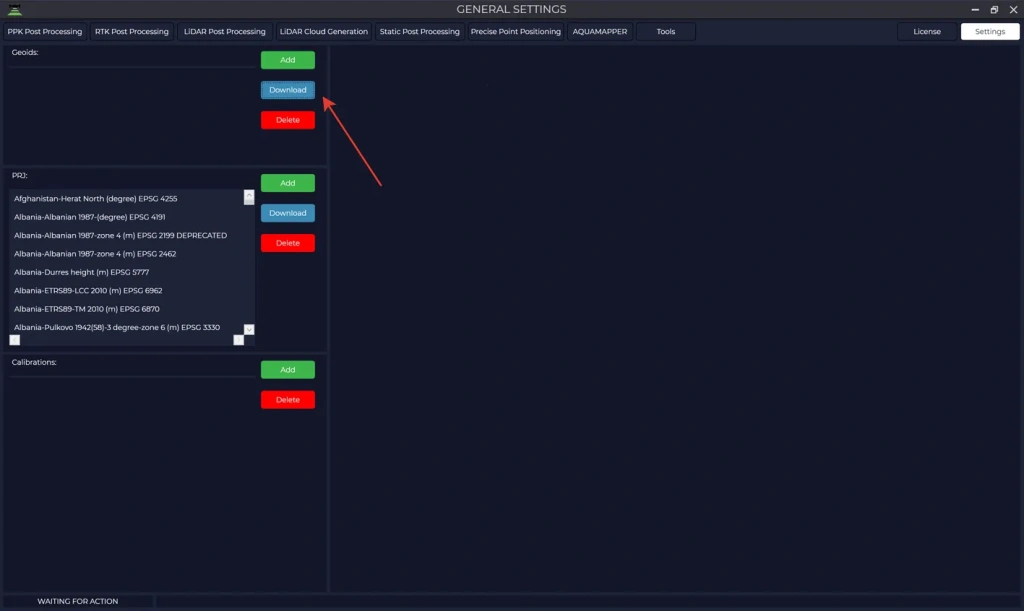The width and height of the screenshot is (1024, 611).
Task: Add a new geoid file
Action: pyautogui.click(x=288, y=60)
